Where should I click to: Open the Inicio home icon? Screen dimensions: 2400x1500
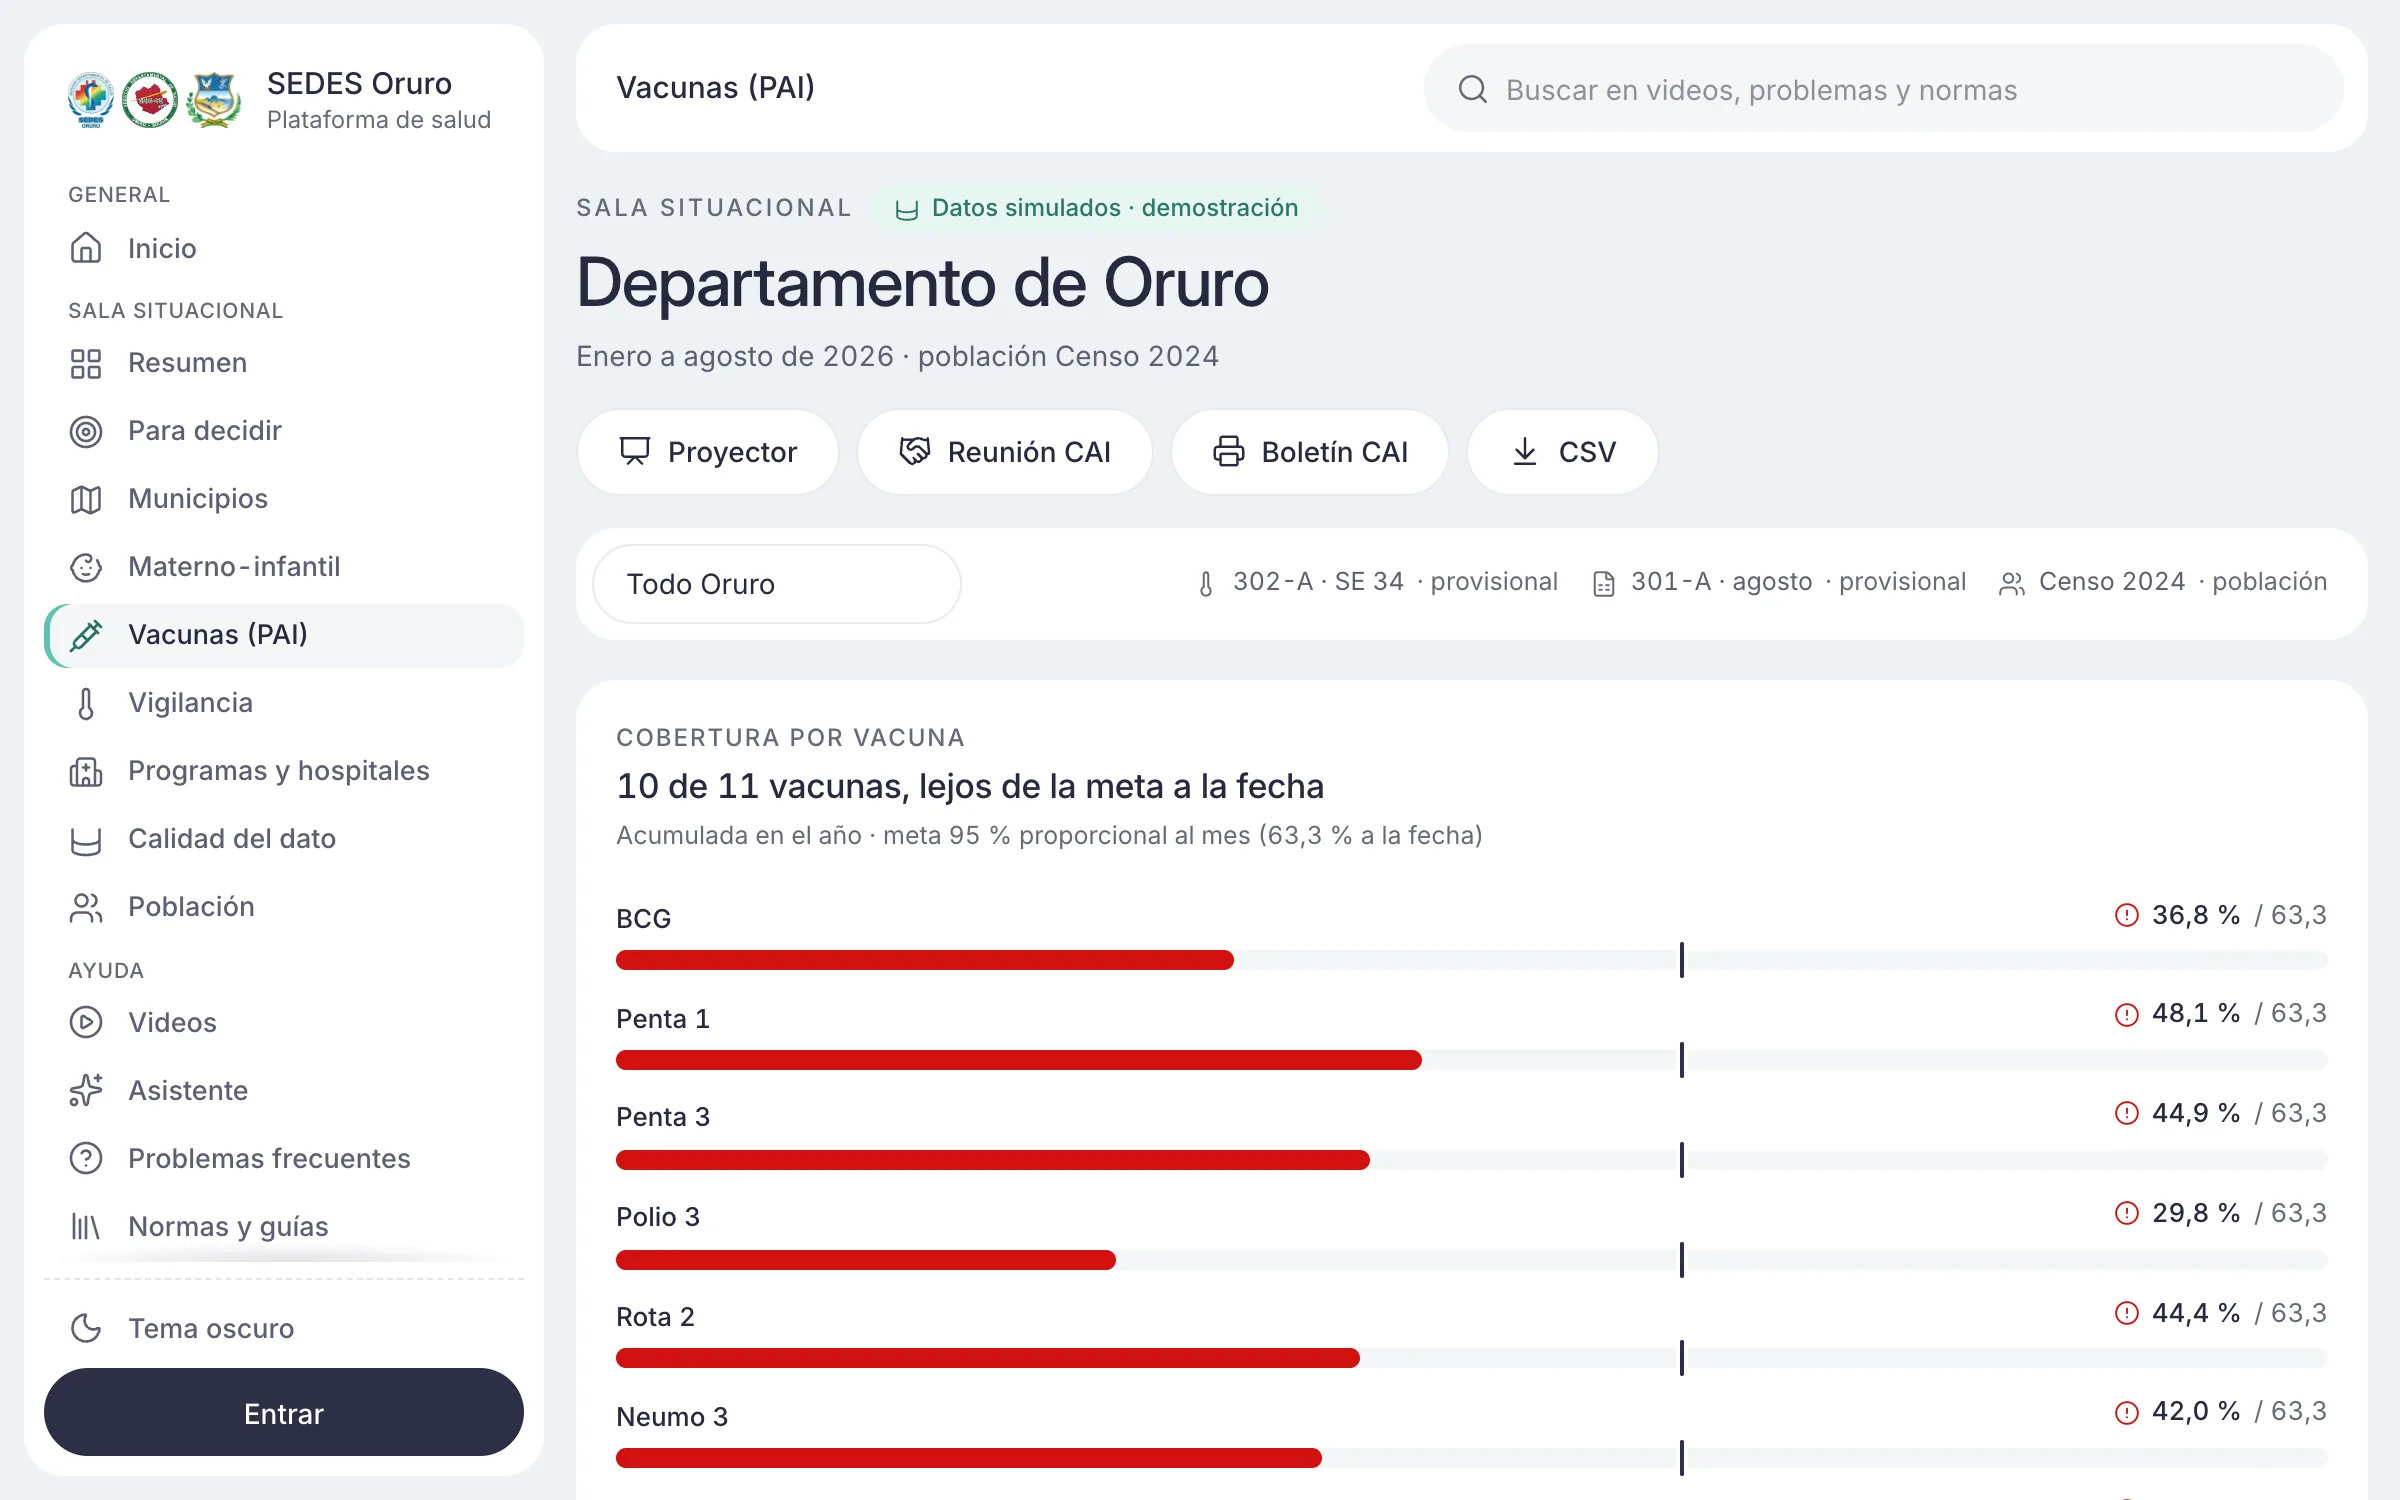86,248
